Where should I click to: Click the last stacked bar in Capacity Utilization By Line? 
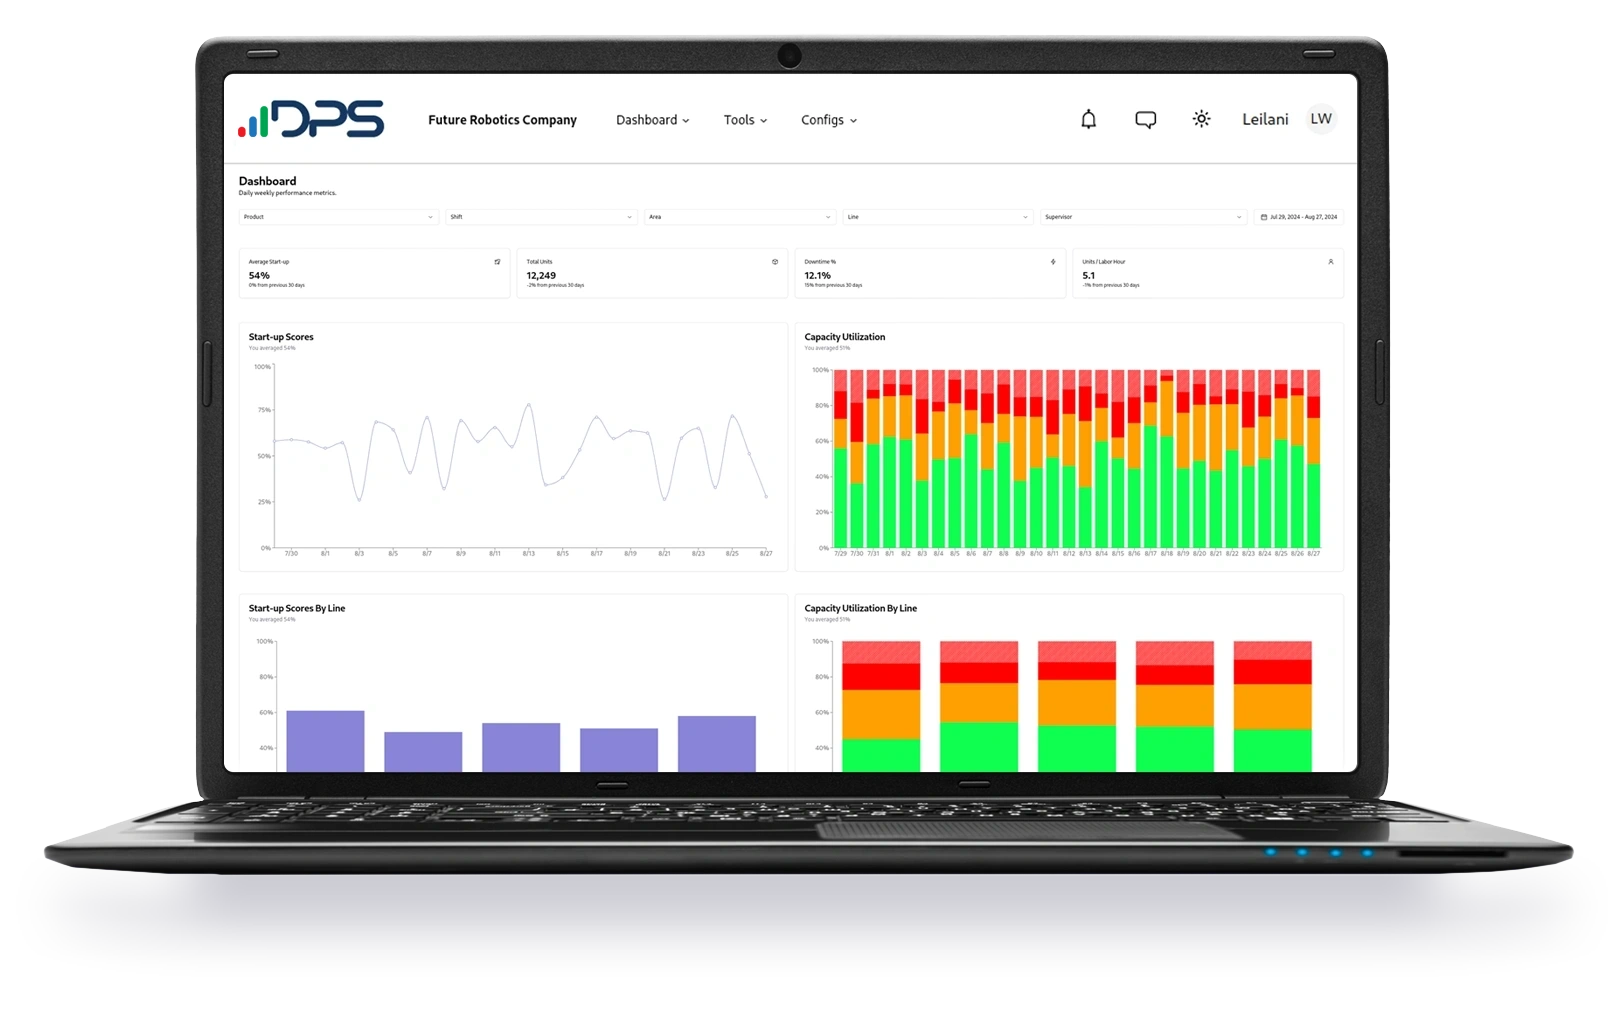tap(1272, 707)
